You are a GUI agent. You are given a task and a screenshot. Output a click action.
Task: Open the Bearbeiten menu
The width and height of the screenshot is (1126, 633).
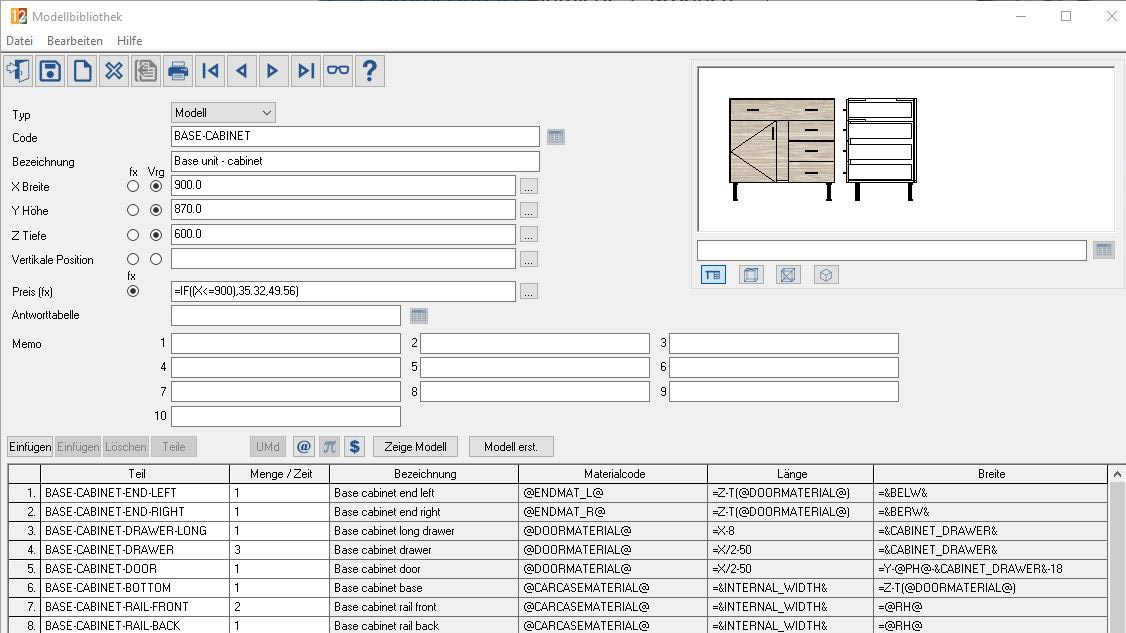tap(75, 41)
